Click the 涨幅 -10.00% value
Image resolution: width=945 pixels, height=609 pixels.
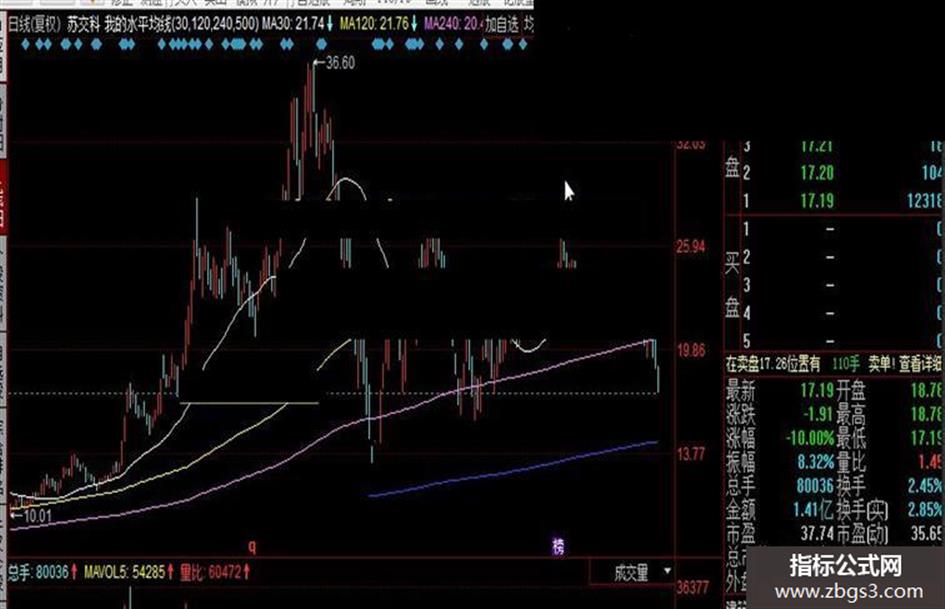810,438
